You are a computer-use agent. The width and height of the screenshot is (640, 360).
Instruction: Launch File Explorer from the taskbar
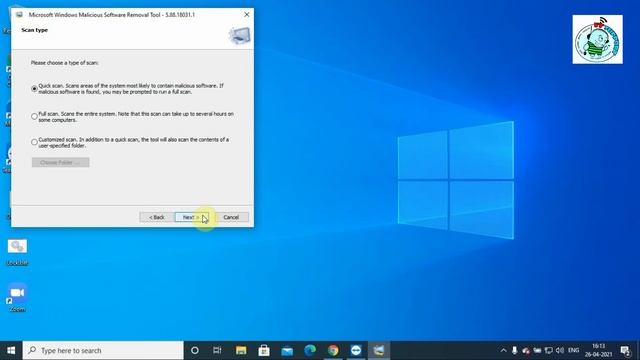(241, 350)
